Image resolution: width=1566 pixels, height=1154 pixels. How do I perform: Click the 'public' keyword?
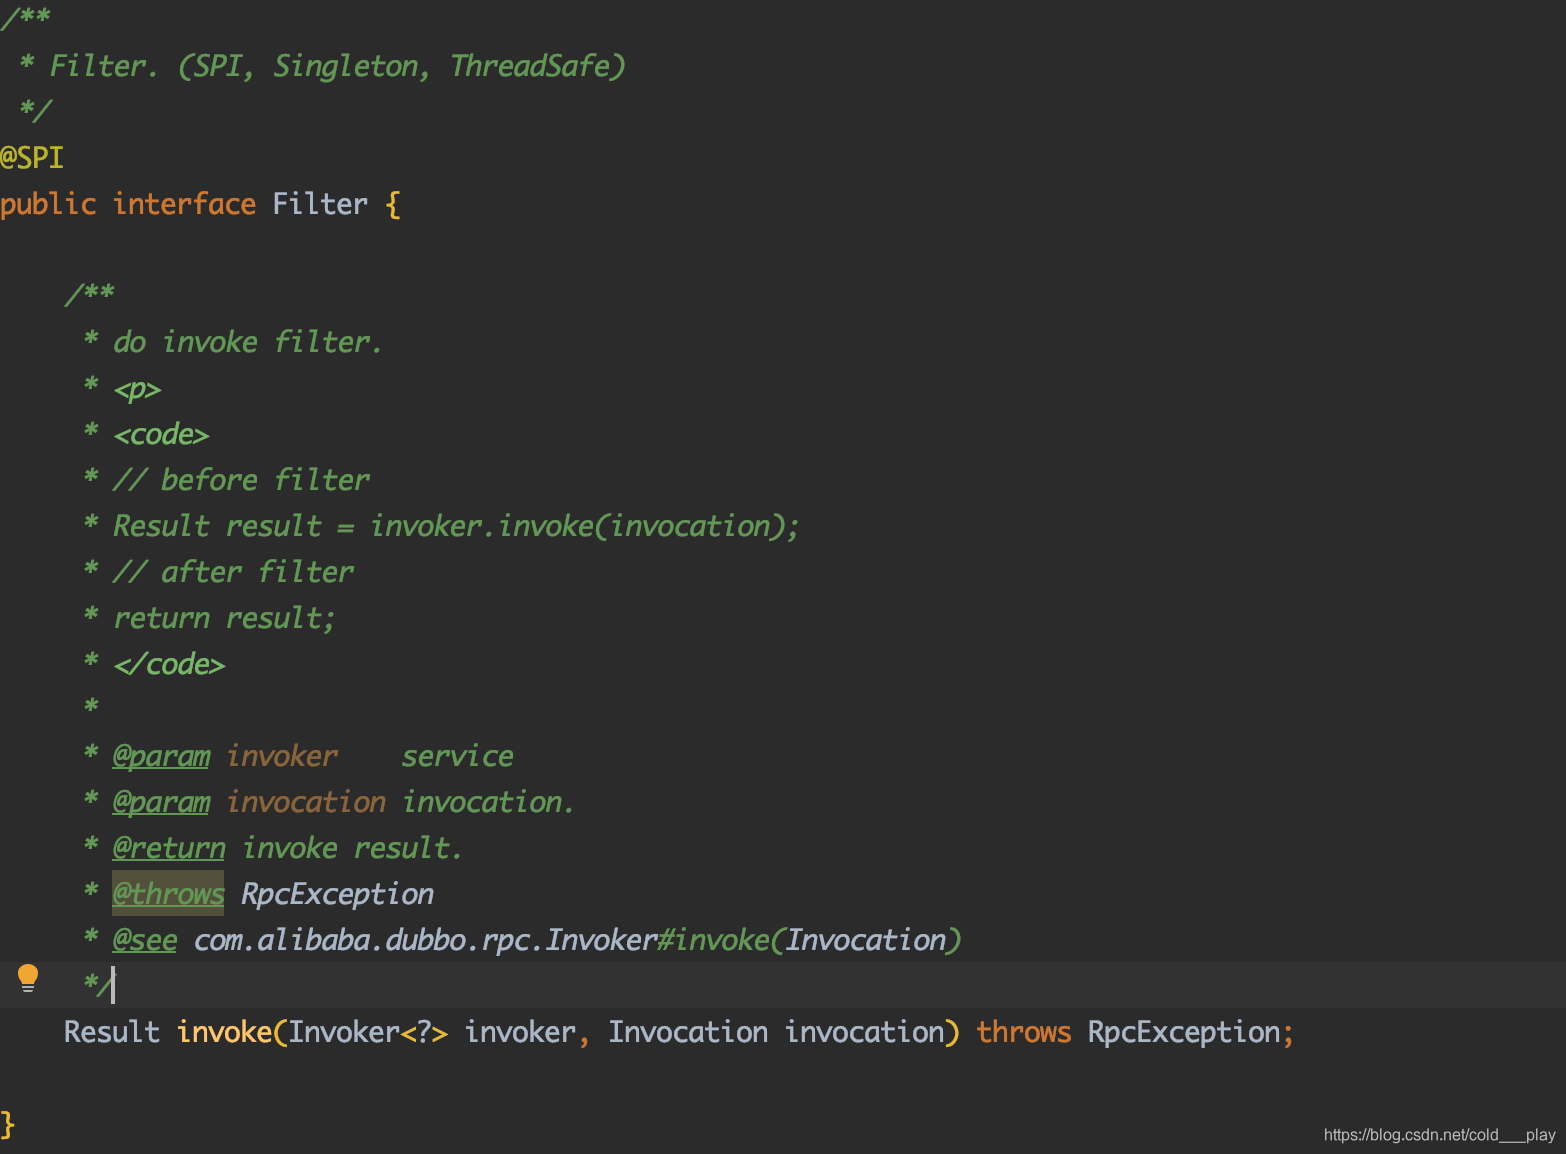[x=48, y=204]
